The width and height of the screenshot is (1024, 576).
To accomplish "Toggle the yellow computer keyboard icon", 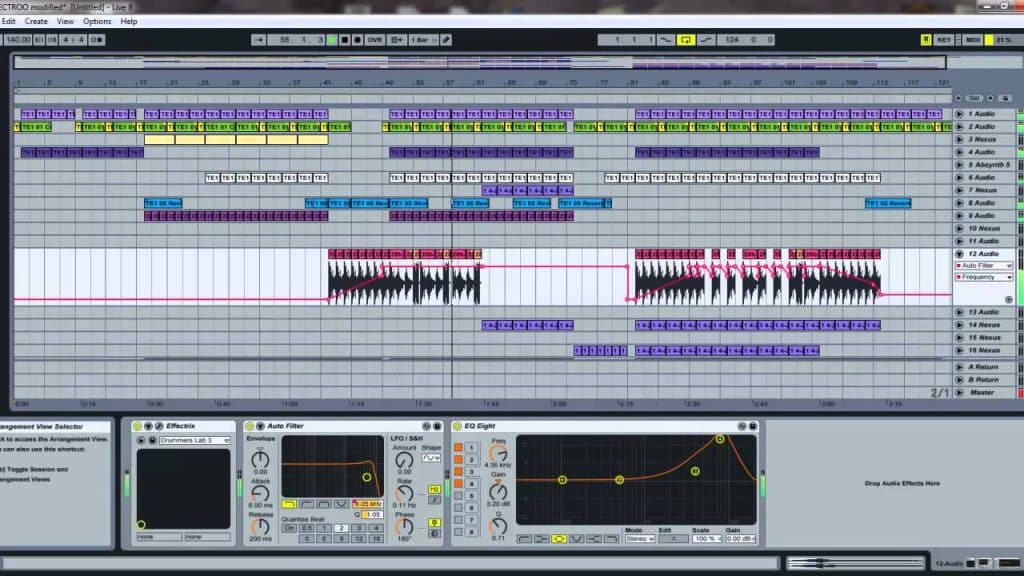I will [925, 40].
